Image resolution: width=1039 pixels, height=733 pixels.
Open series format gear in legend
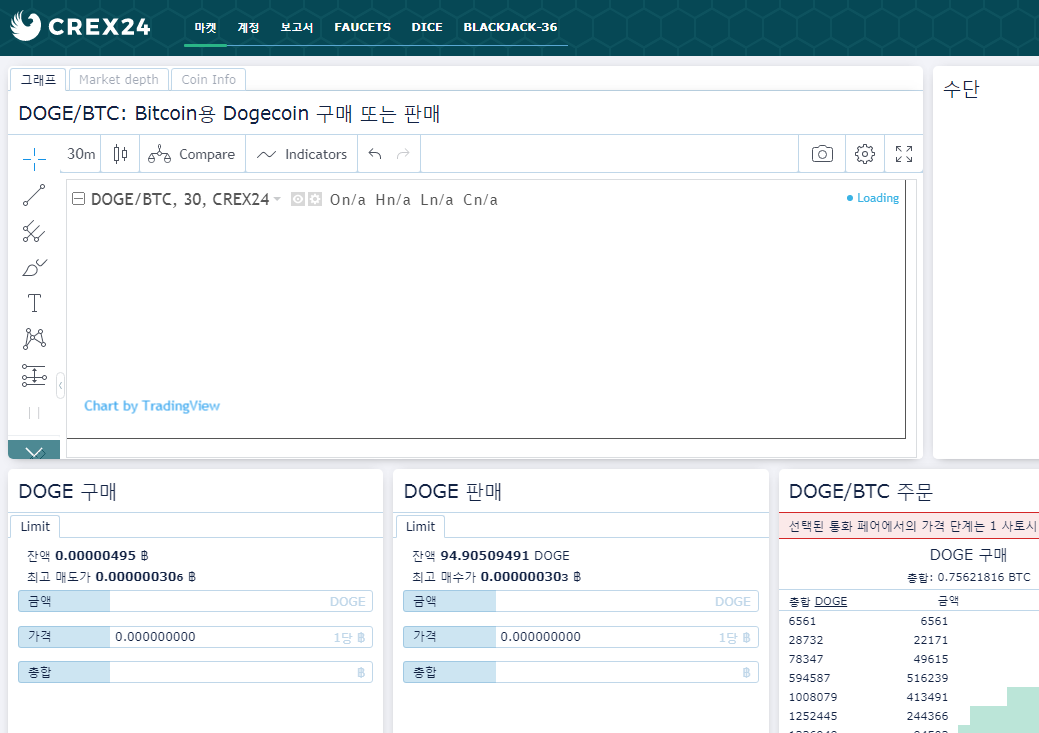click(315, 199)
